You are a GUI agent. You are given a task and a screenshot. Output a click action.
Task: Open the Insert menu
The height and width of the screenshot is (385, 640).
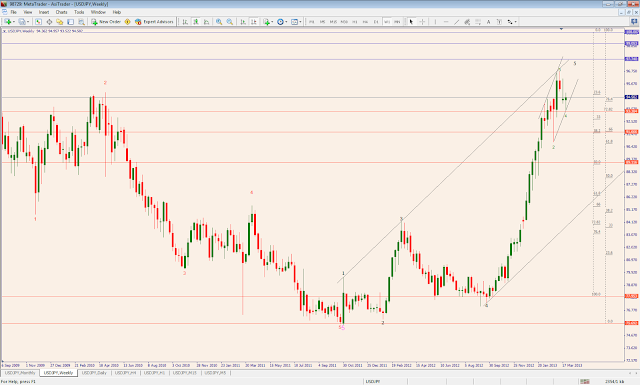(x=44, y=12)
